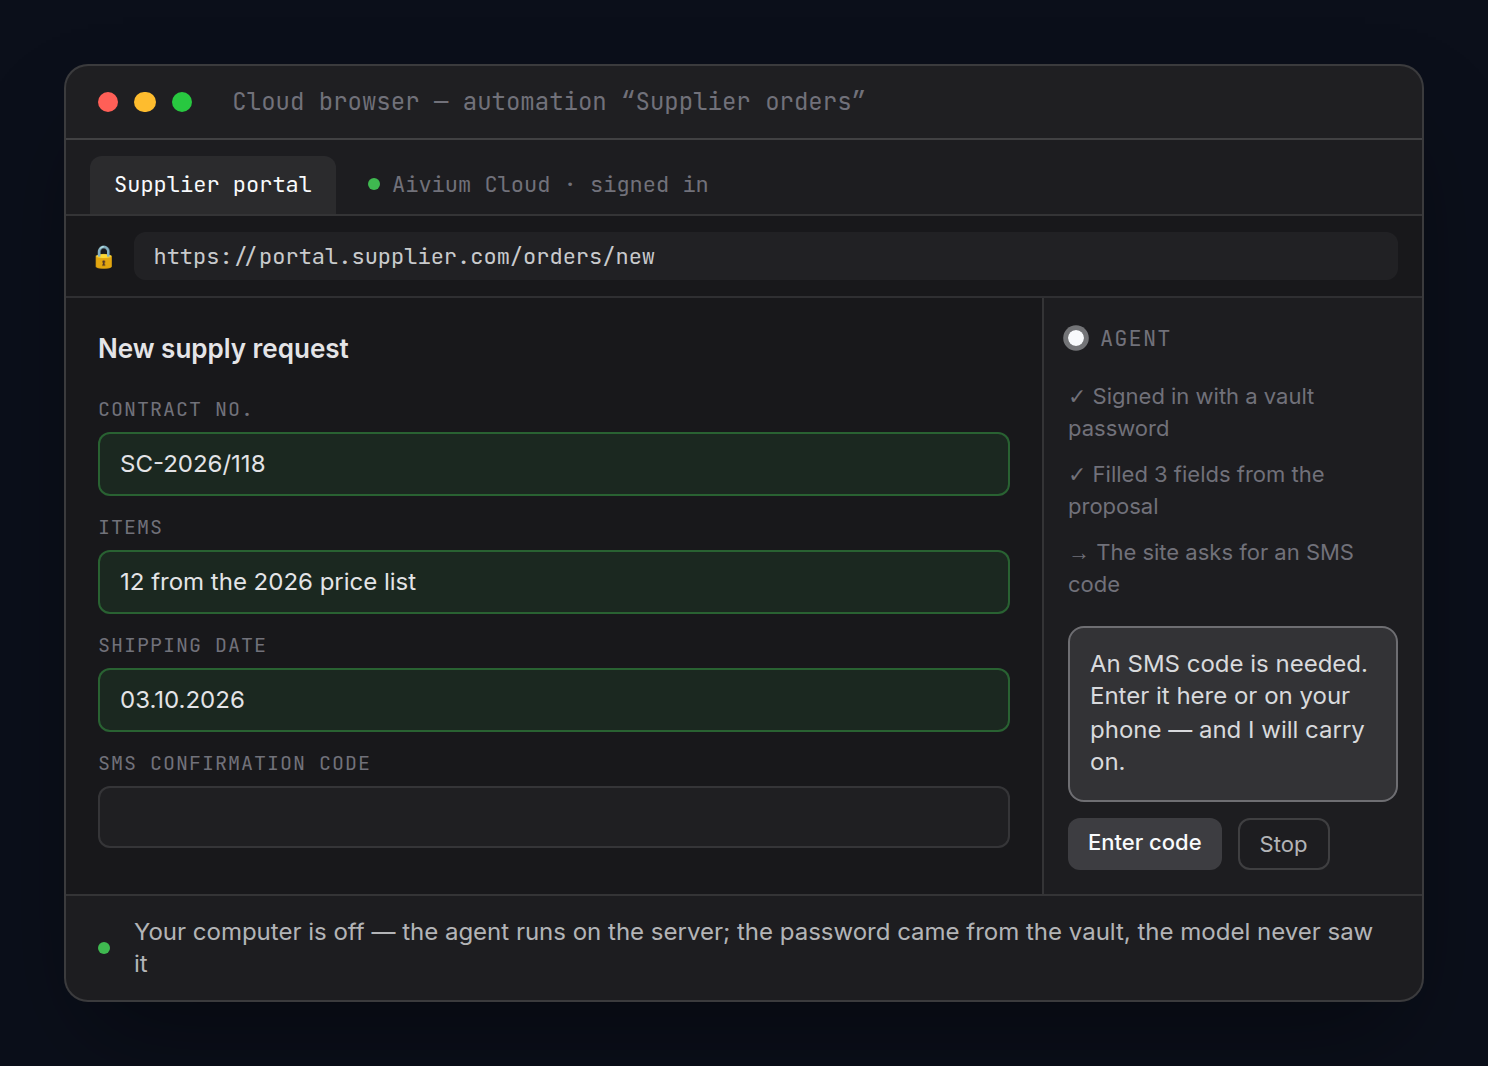Focus the URL address bar
Image resolution: width=1488 pixels, height=1066 pixels.
point(766,256)
